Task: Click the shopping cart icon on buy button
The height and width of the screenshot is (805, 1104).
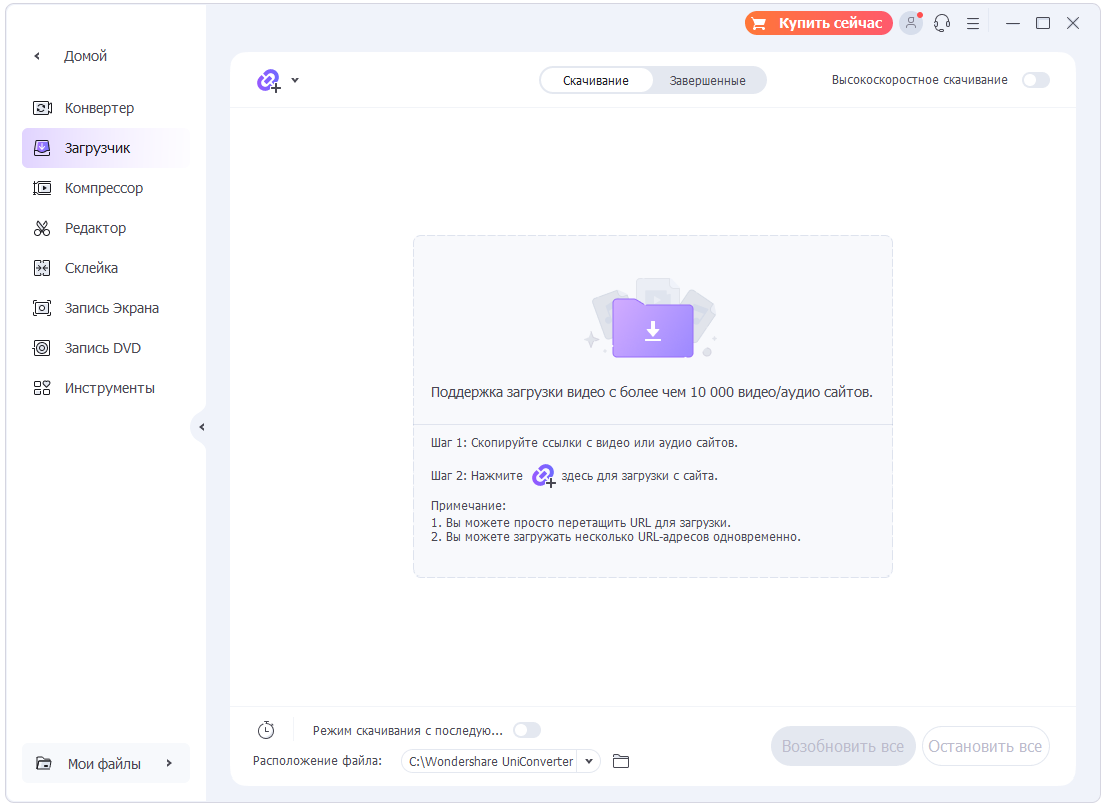Action: 758,23
